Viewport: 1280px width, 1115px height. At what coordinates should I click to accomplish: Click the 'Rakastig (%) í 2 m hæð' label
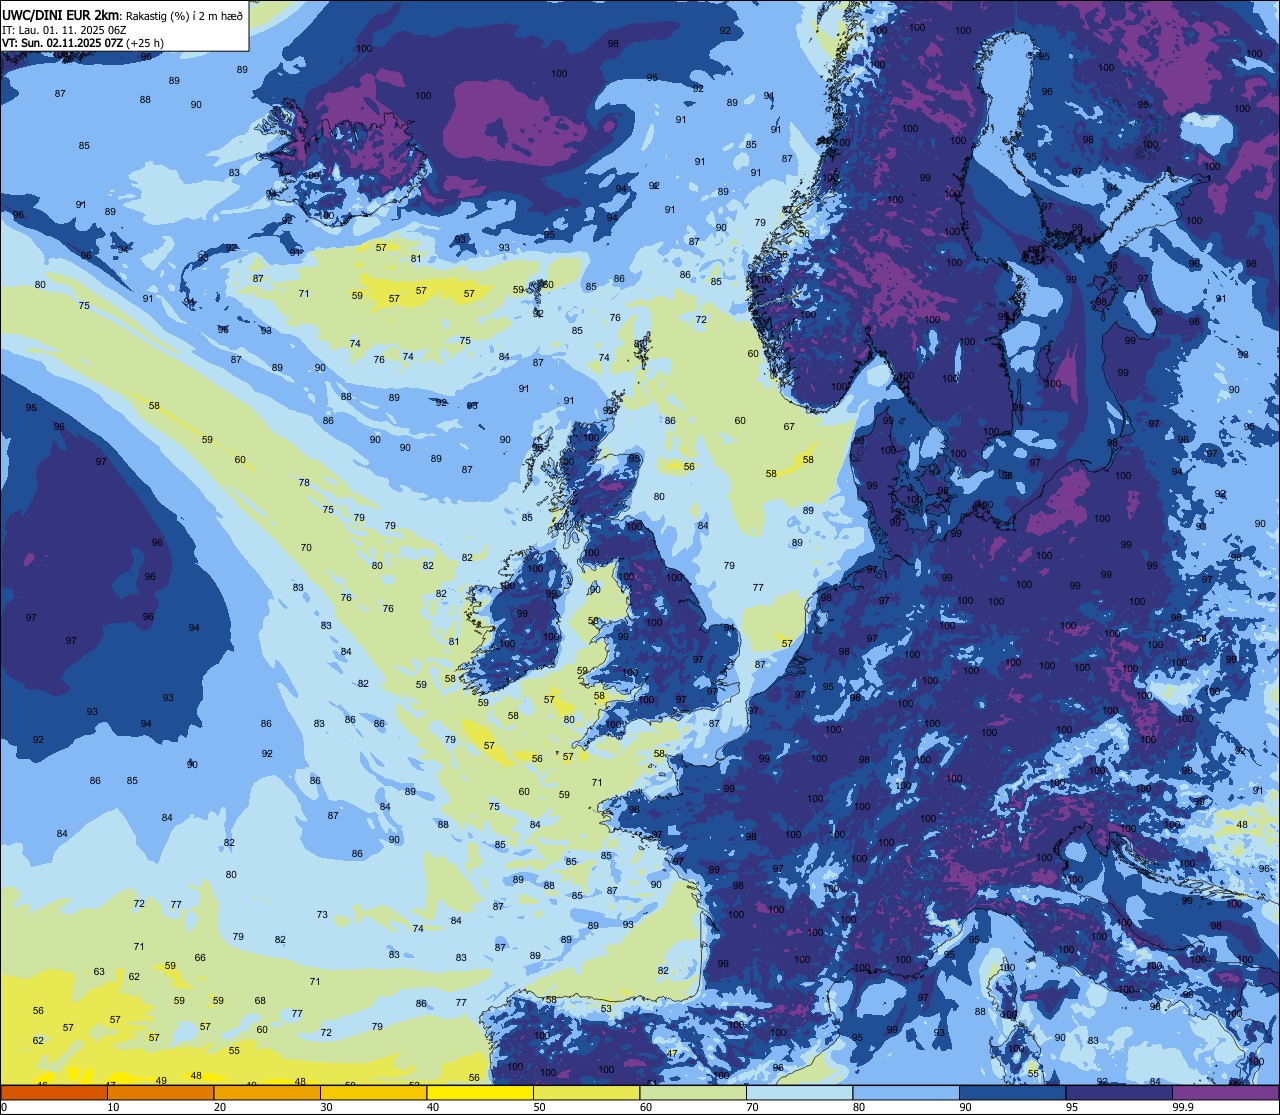183,15
